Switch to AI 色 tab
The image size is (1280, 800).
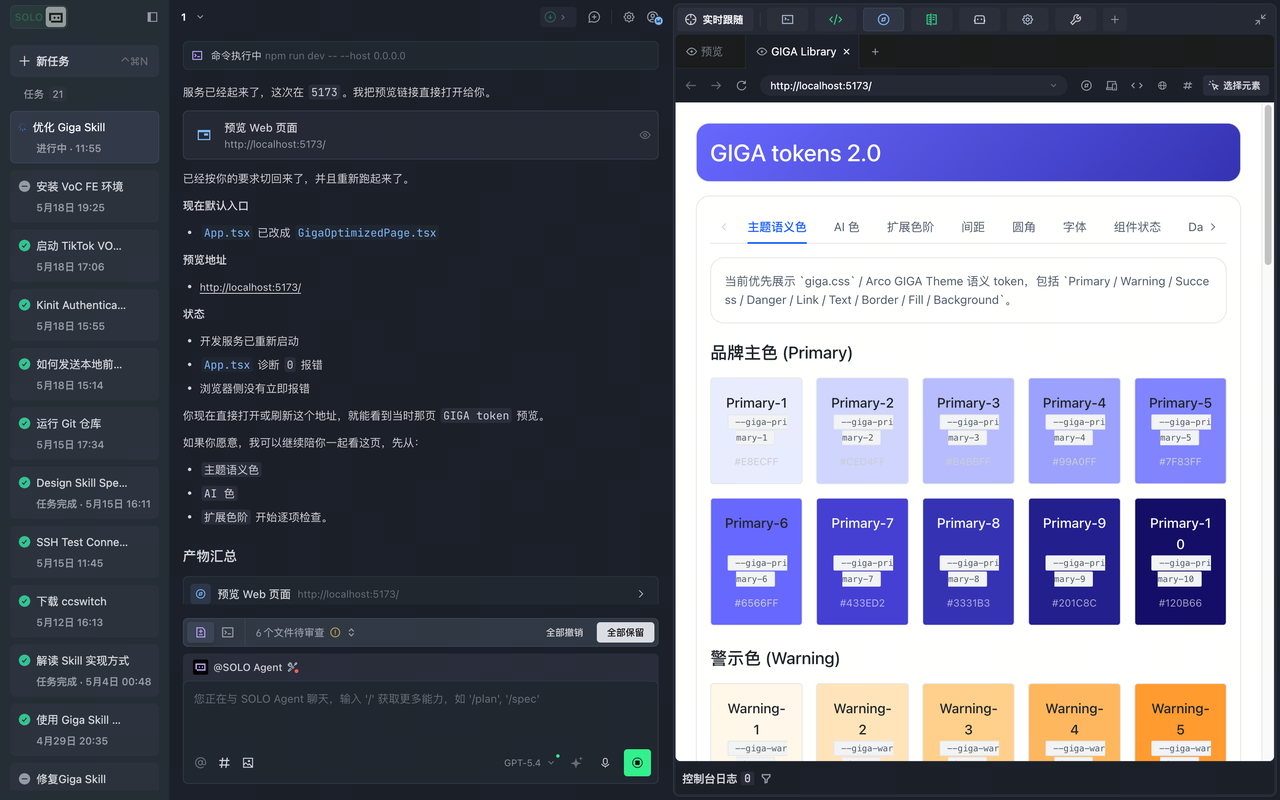pos(847,227)
